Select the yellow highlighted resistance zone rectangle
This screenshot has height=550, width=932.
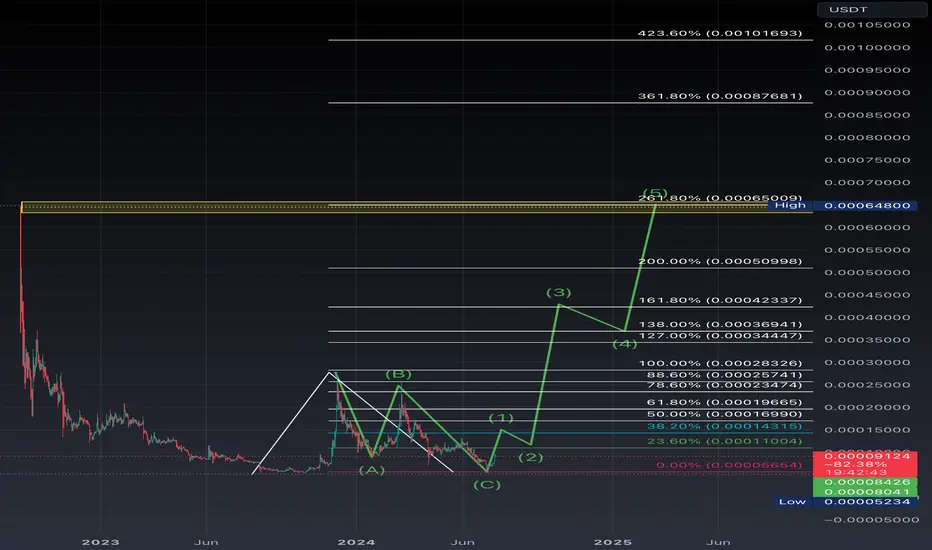(417, 208)
